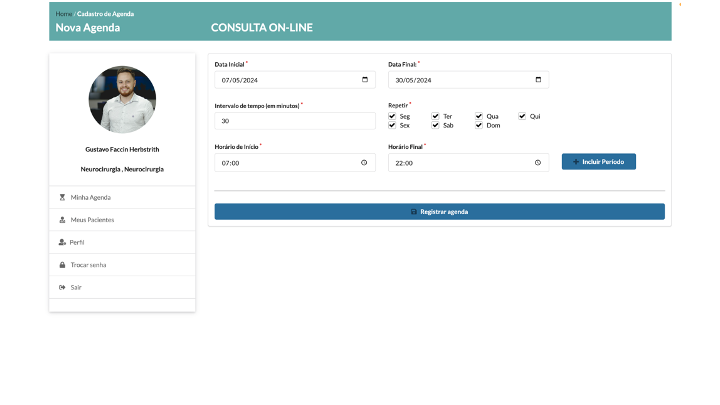Click the people icon beside Meus Pacientes
This screenshot has height=405, width=720.
click(x=62, y=219)
